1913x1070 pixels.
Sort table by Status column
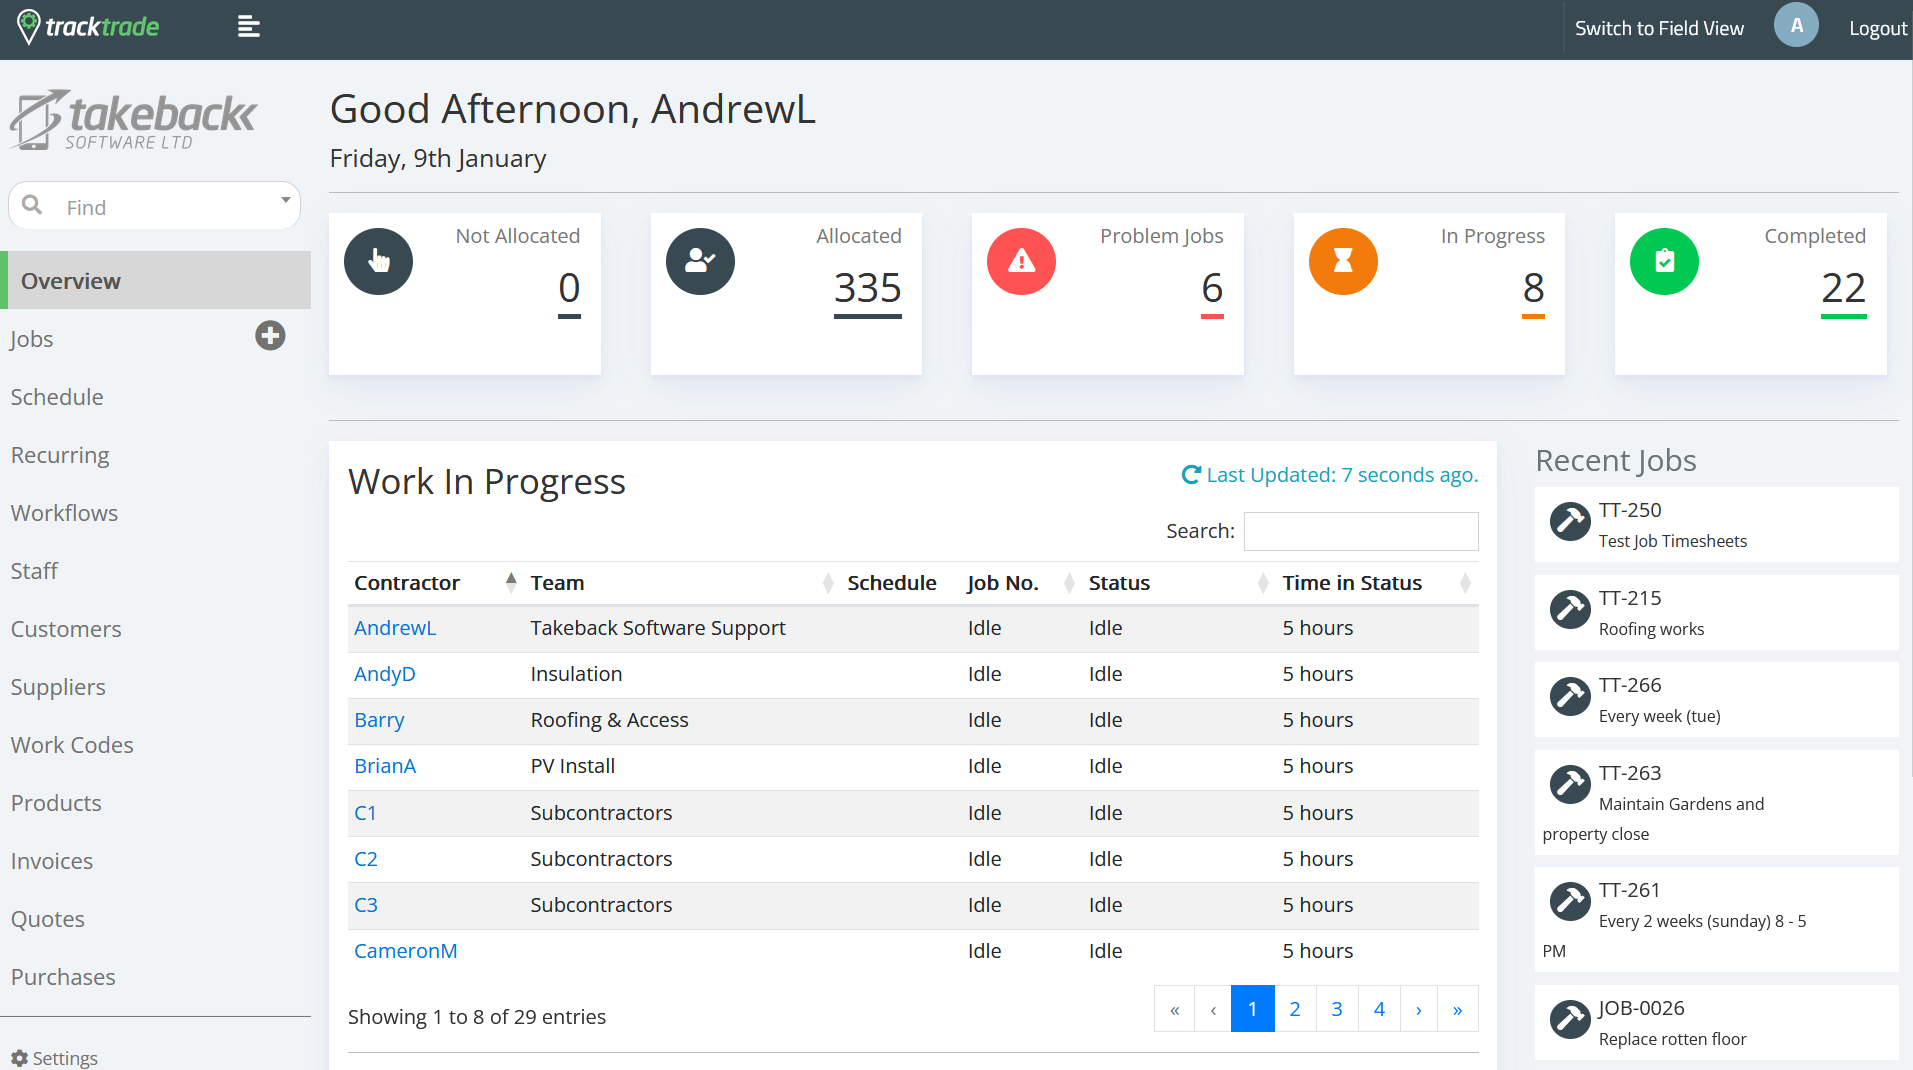click(x=1179, y=583)
